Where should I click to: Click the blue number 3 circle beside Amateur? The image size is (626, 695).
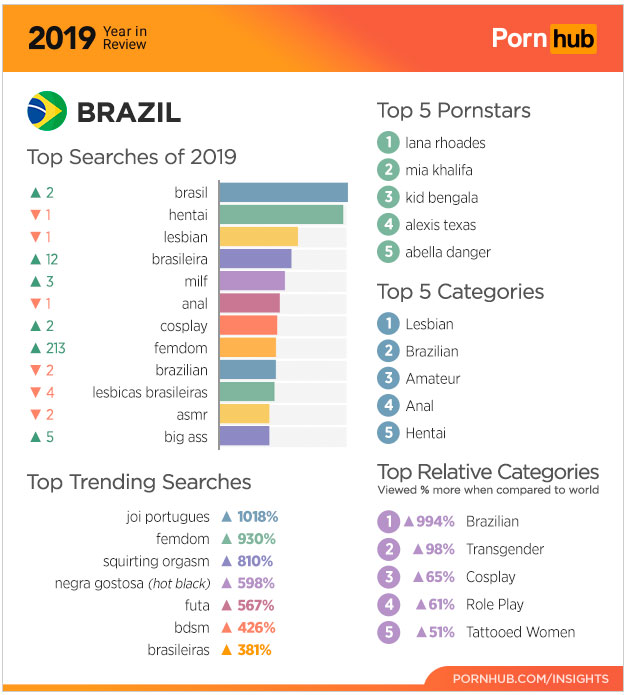tap(388, 378)
